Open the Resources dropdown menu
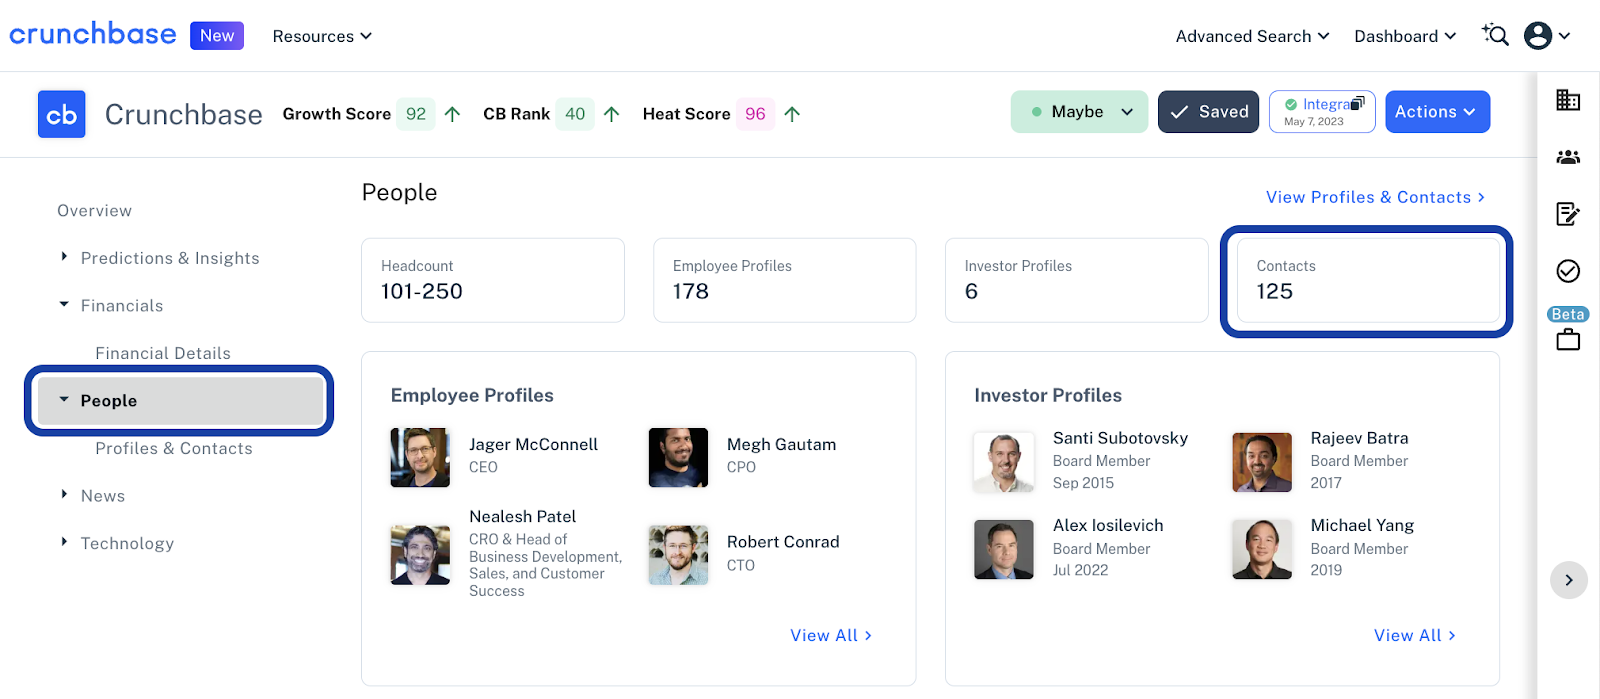1600x699 pixels. pos(322,36)
